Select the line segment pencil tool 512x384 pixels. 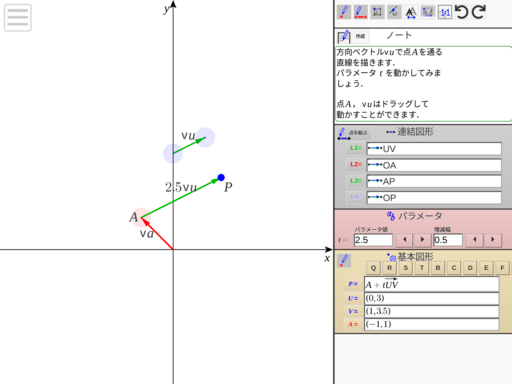360,12
